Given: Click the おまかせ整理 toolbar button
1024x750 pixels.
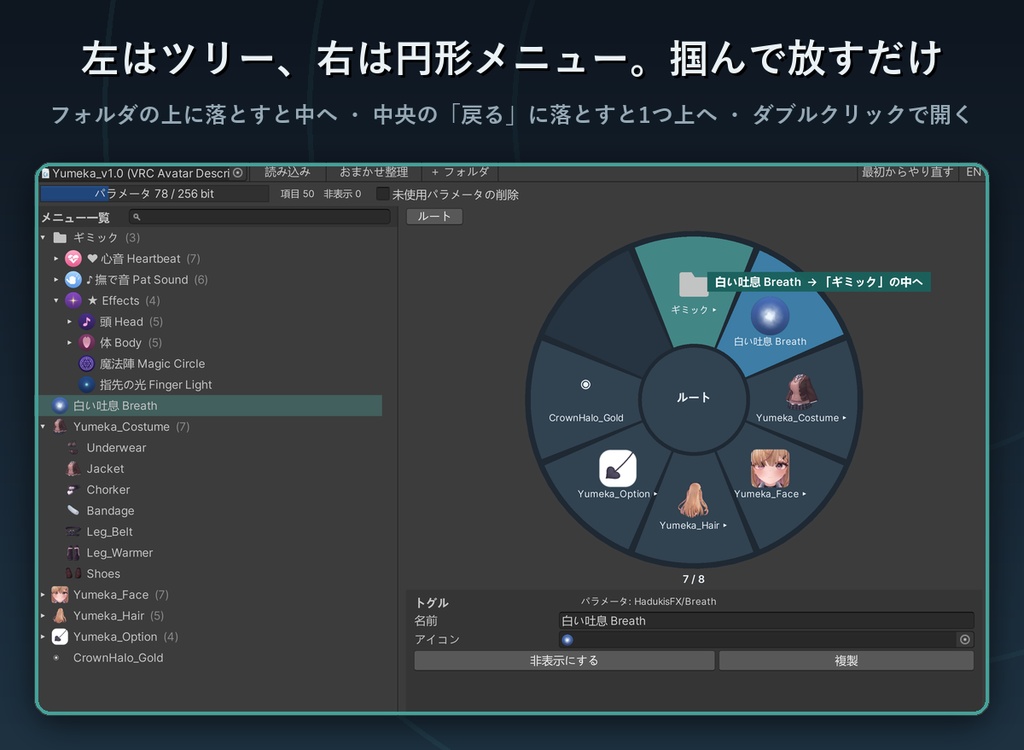Looking at the screenshot, I should pyautogui.click(x=374, y=172).
